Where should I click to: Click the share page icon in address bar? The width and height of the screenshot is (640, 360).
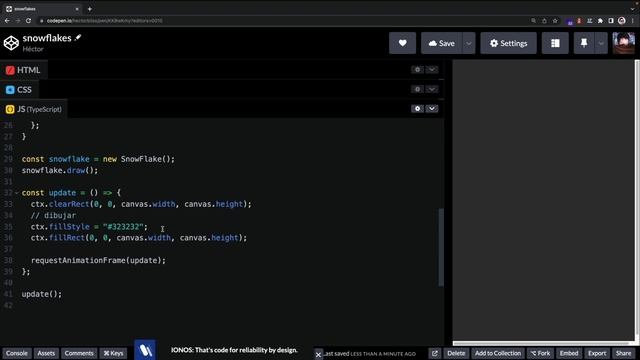pyautogui.click(x=544, y=20)
